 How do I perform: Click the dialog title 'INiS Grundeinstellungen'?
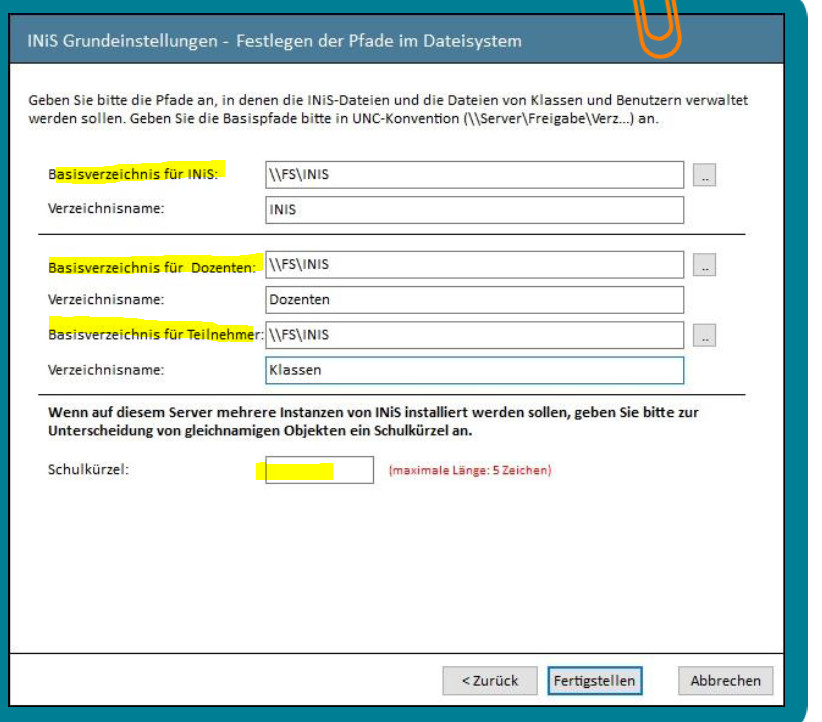[x=122, y=41]
